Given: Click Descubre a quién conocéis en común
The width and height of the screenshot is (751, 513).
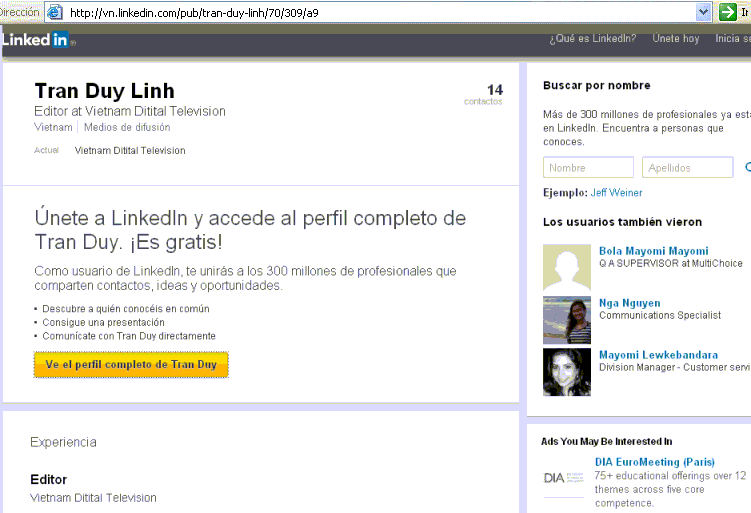Looking at the screenshot, I should (125, 308).
